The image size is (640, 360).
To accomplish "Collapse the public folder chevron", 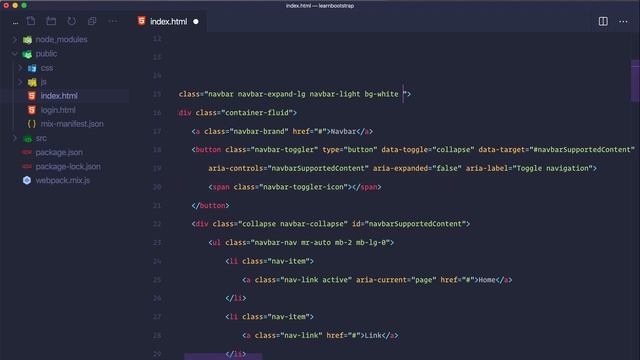I will [15, 54].
